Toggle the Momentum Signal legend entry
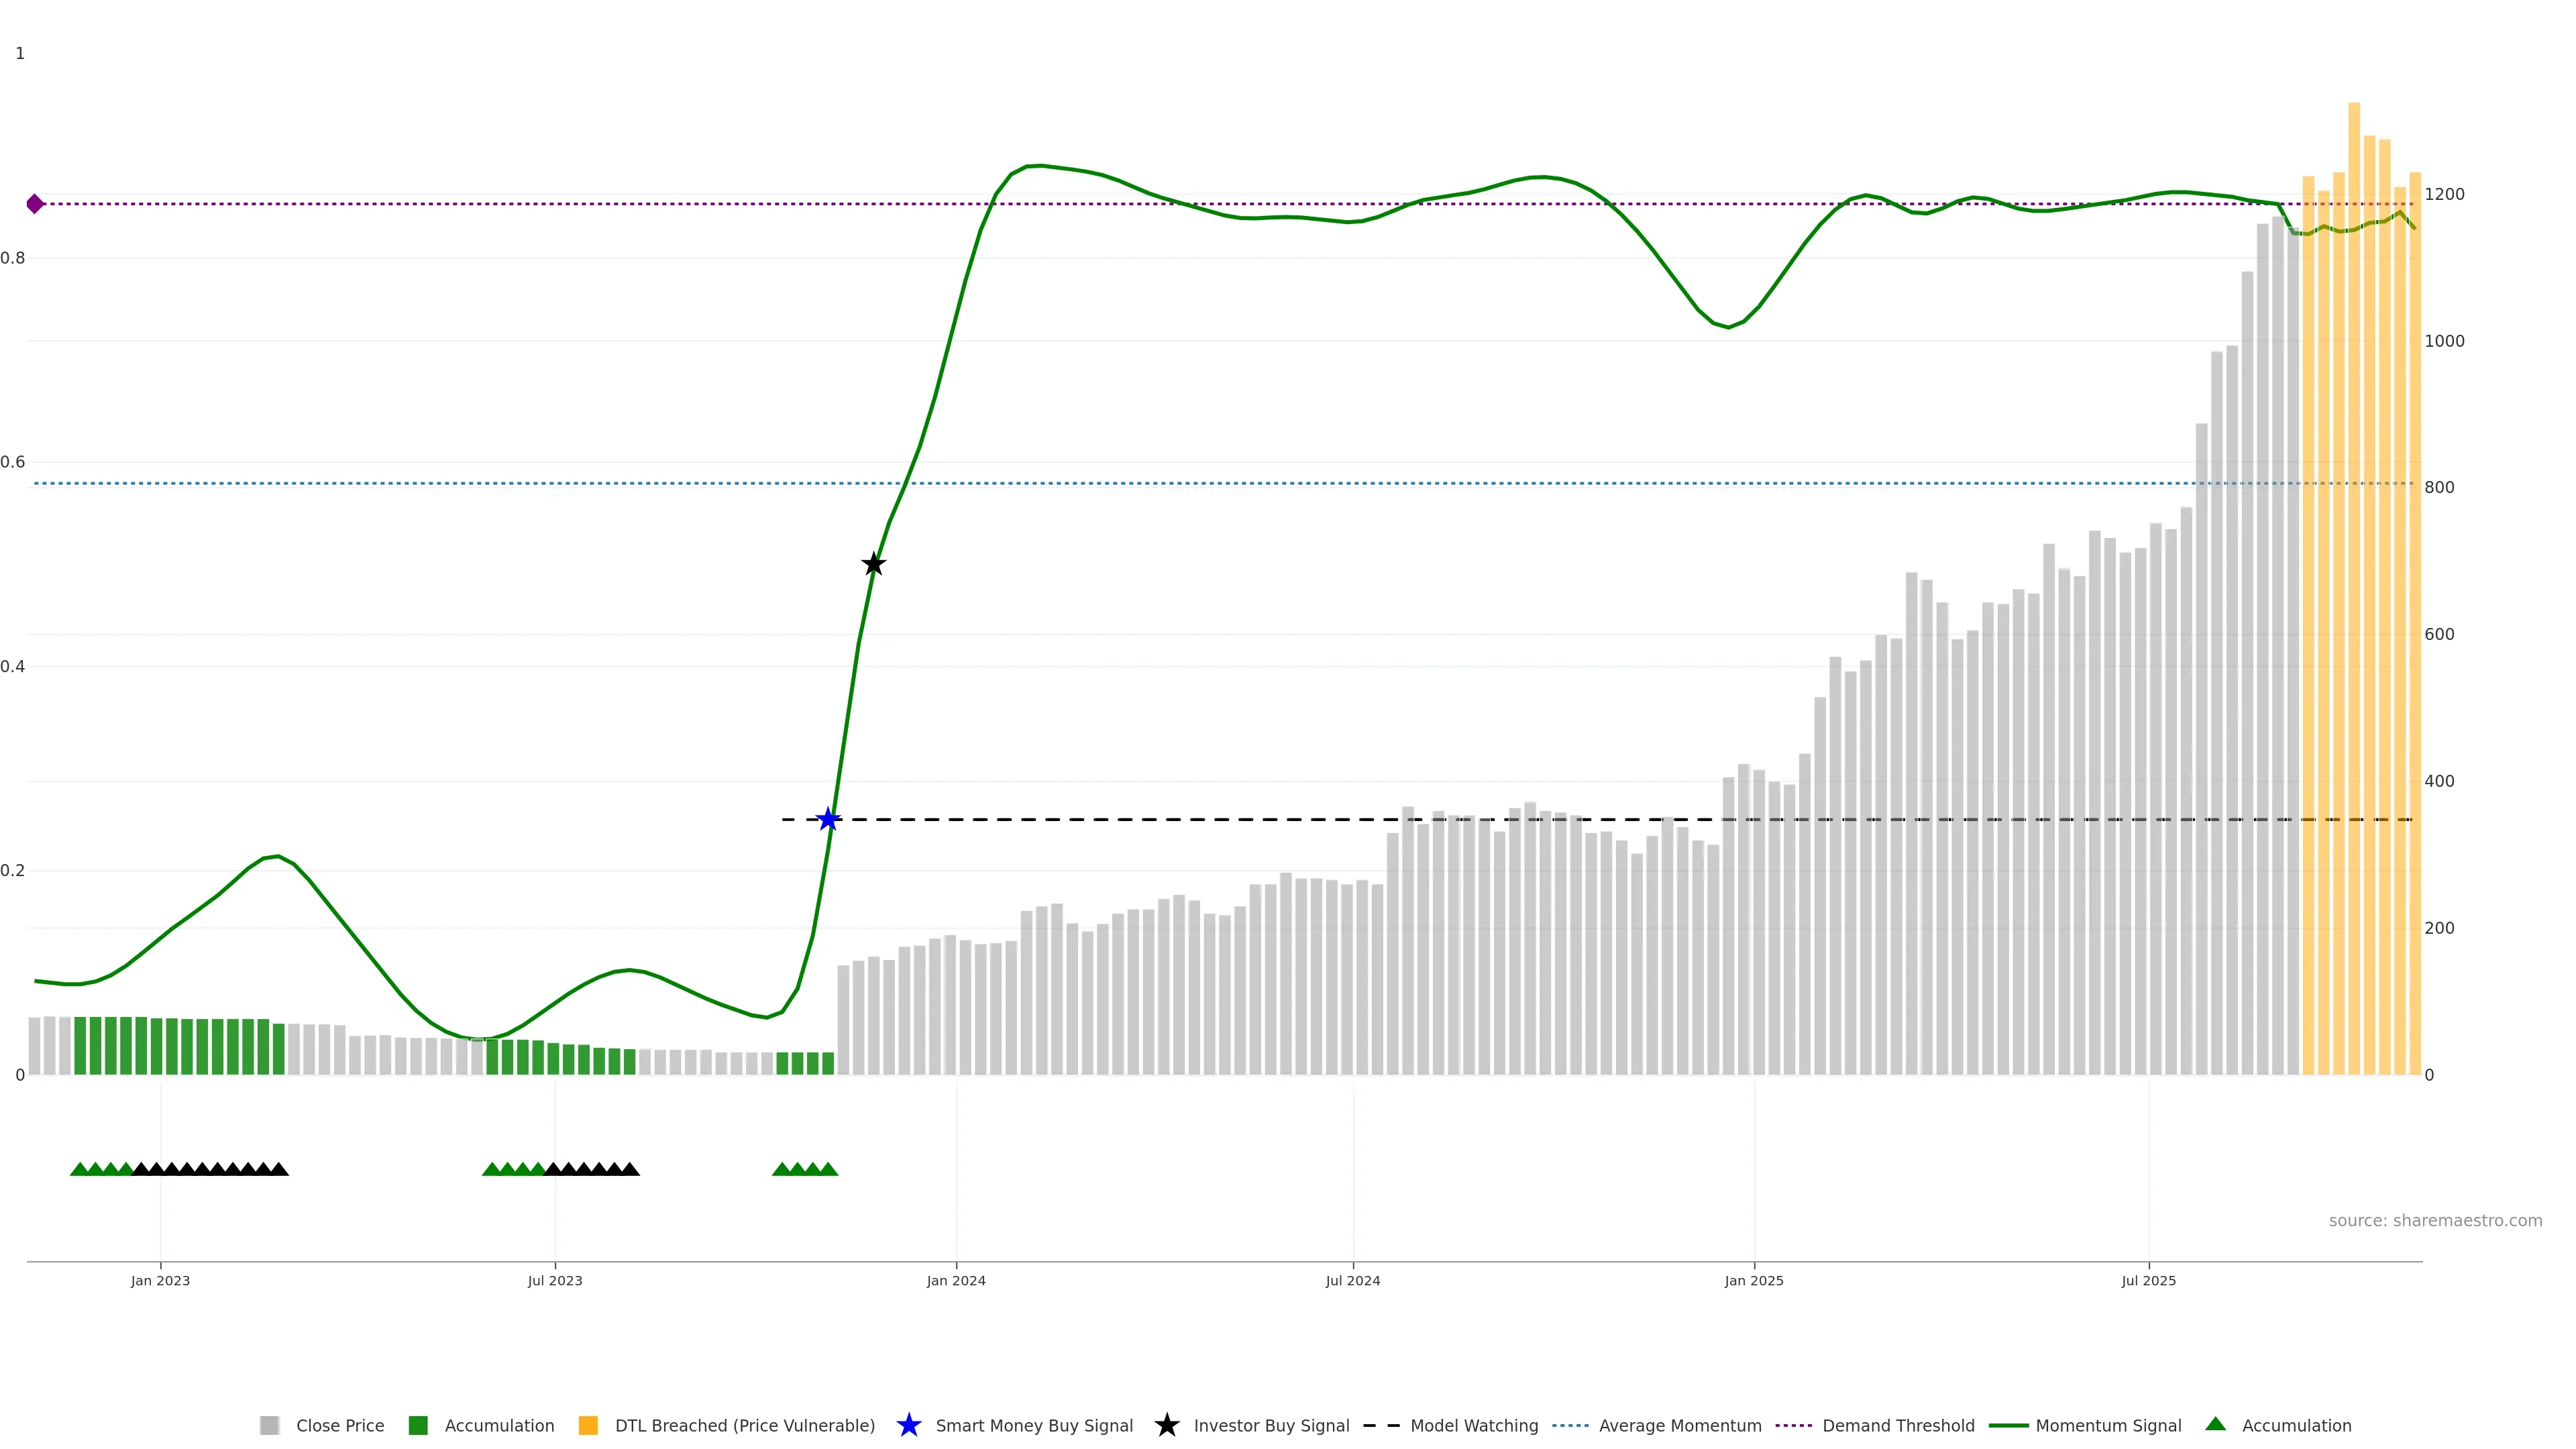Viewport: 2576px width, 1449px height. click(x=2108, y=1425)
